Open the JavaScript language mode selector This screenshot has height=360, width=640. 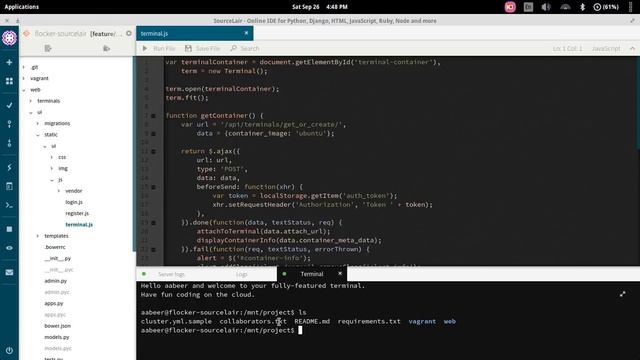tap(606, 49)
